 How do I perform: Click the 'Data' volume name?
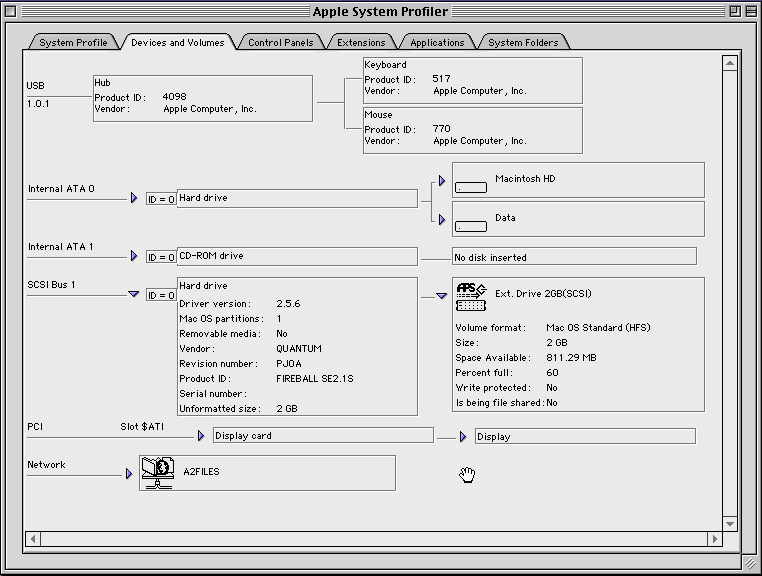pos(505,218)
